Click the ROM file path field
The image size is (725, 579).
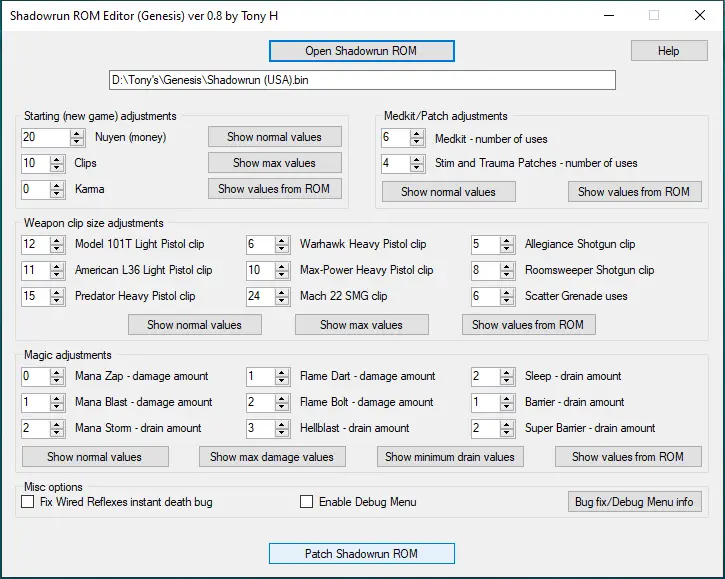(x=362, y=80)
